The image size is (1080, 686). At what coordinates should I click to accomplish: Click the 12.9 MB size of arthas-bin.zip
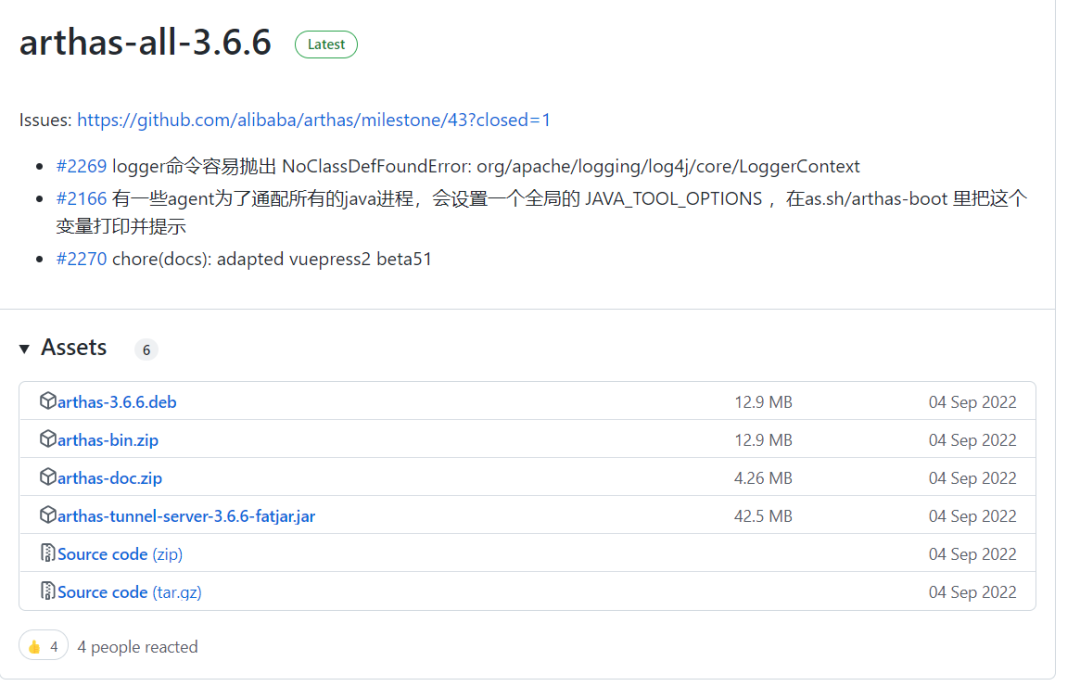(x=763, y=440)
